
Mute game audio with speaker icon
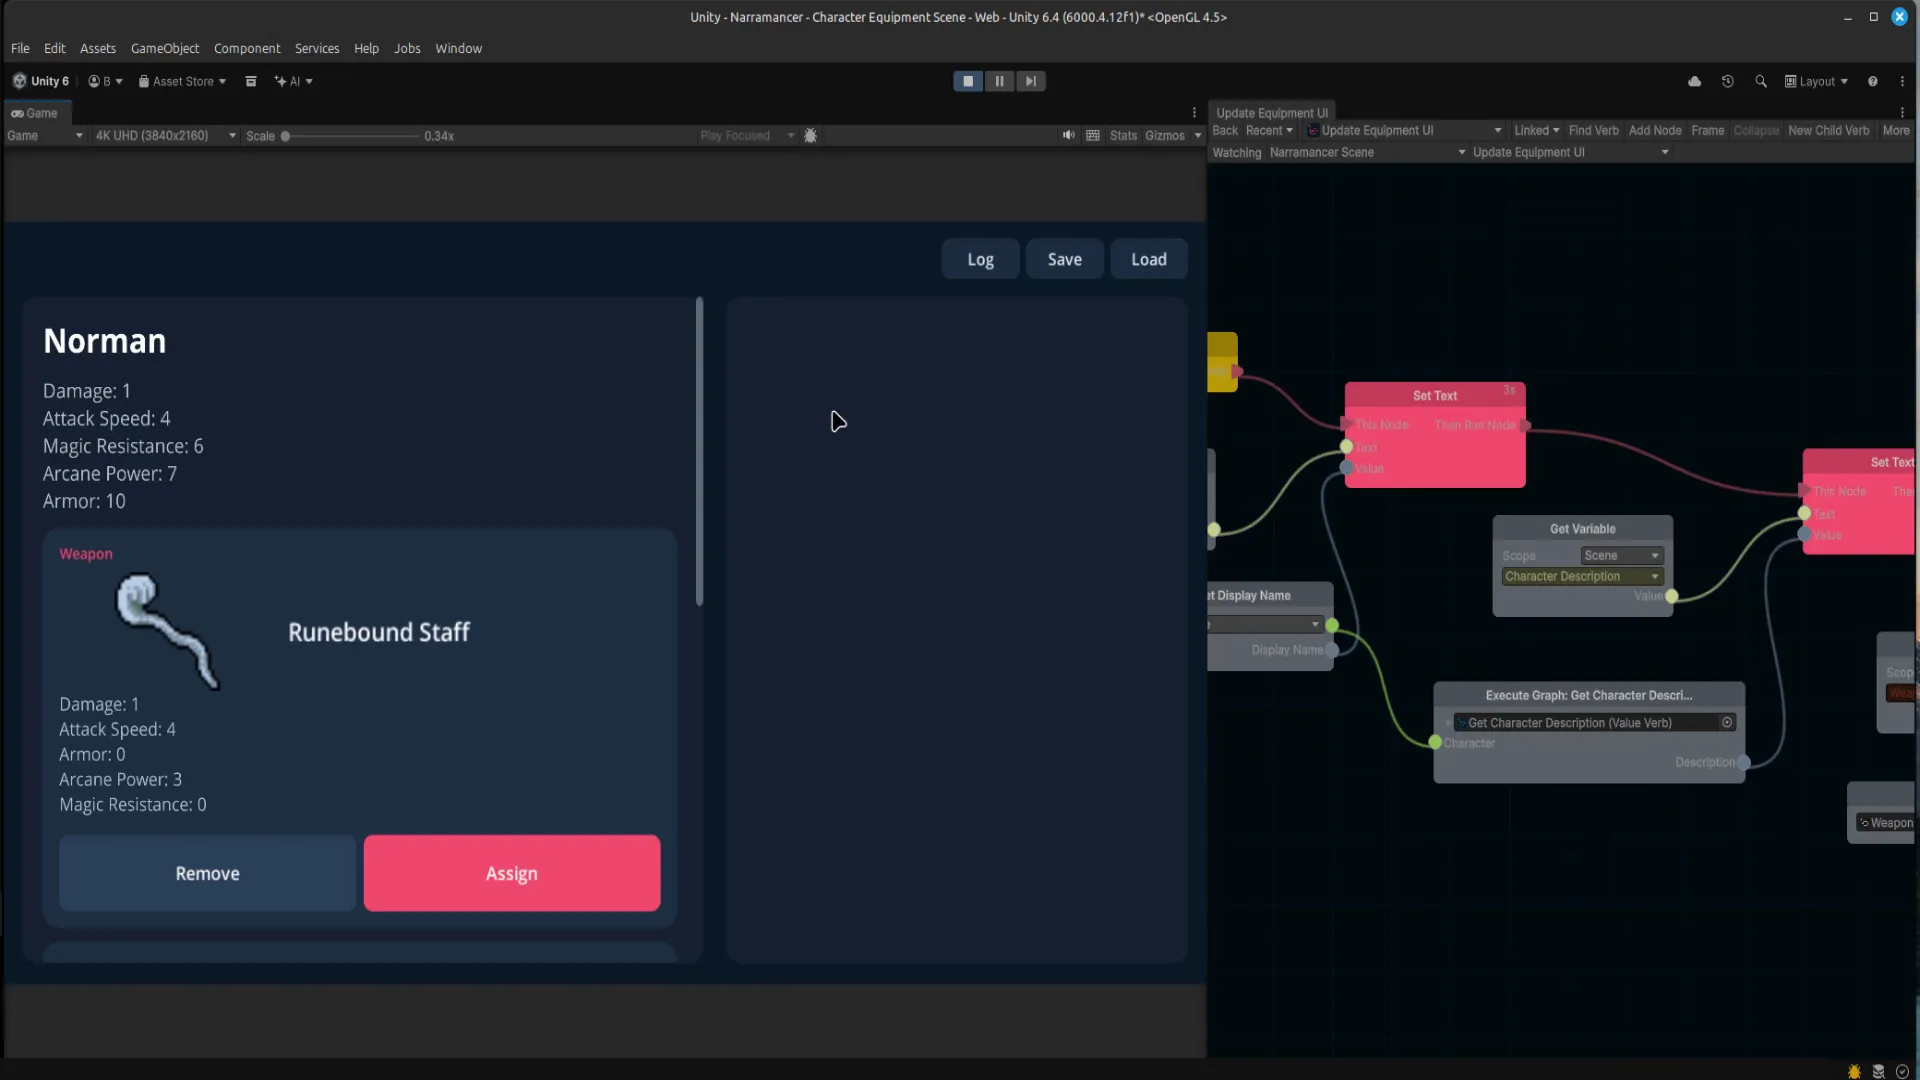(1068, 135)
